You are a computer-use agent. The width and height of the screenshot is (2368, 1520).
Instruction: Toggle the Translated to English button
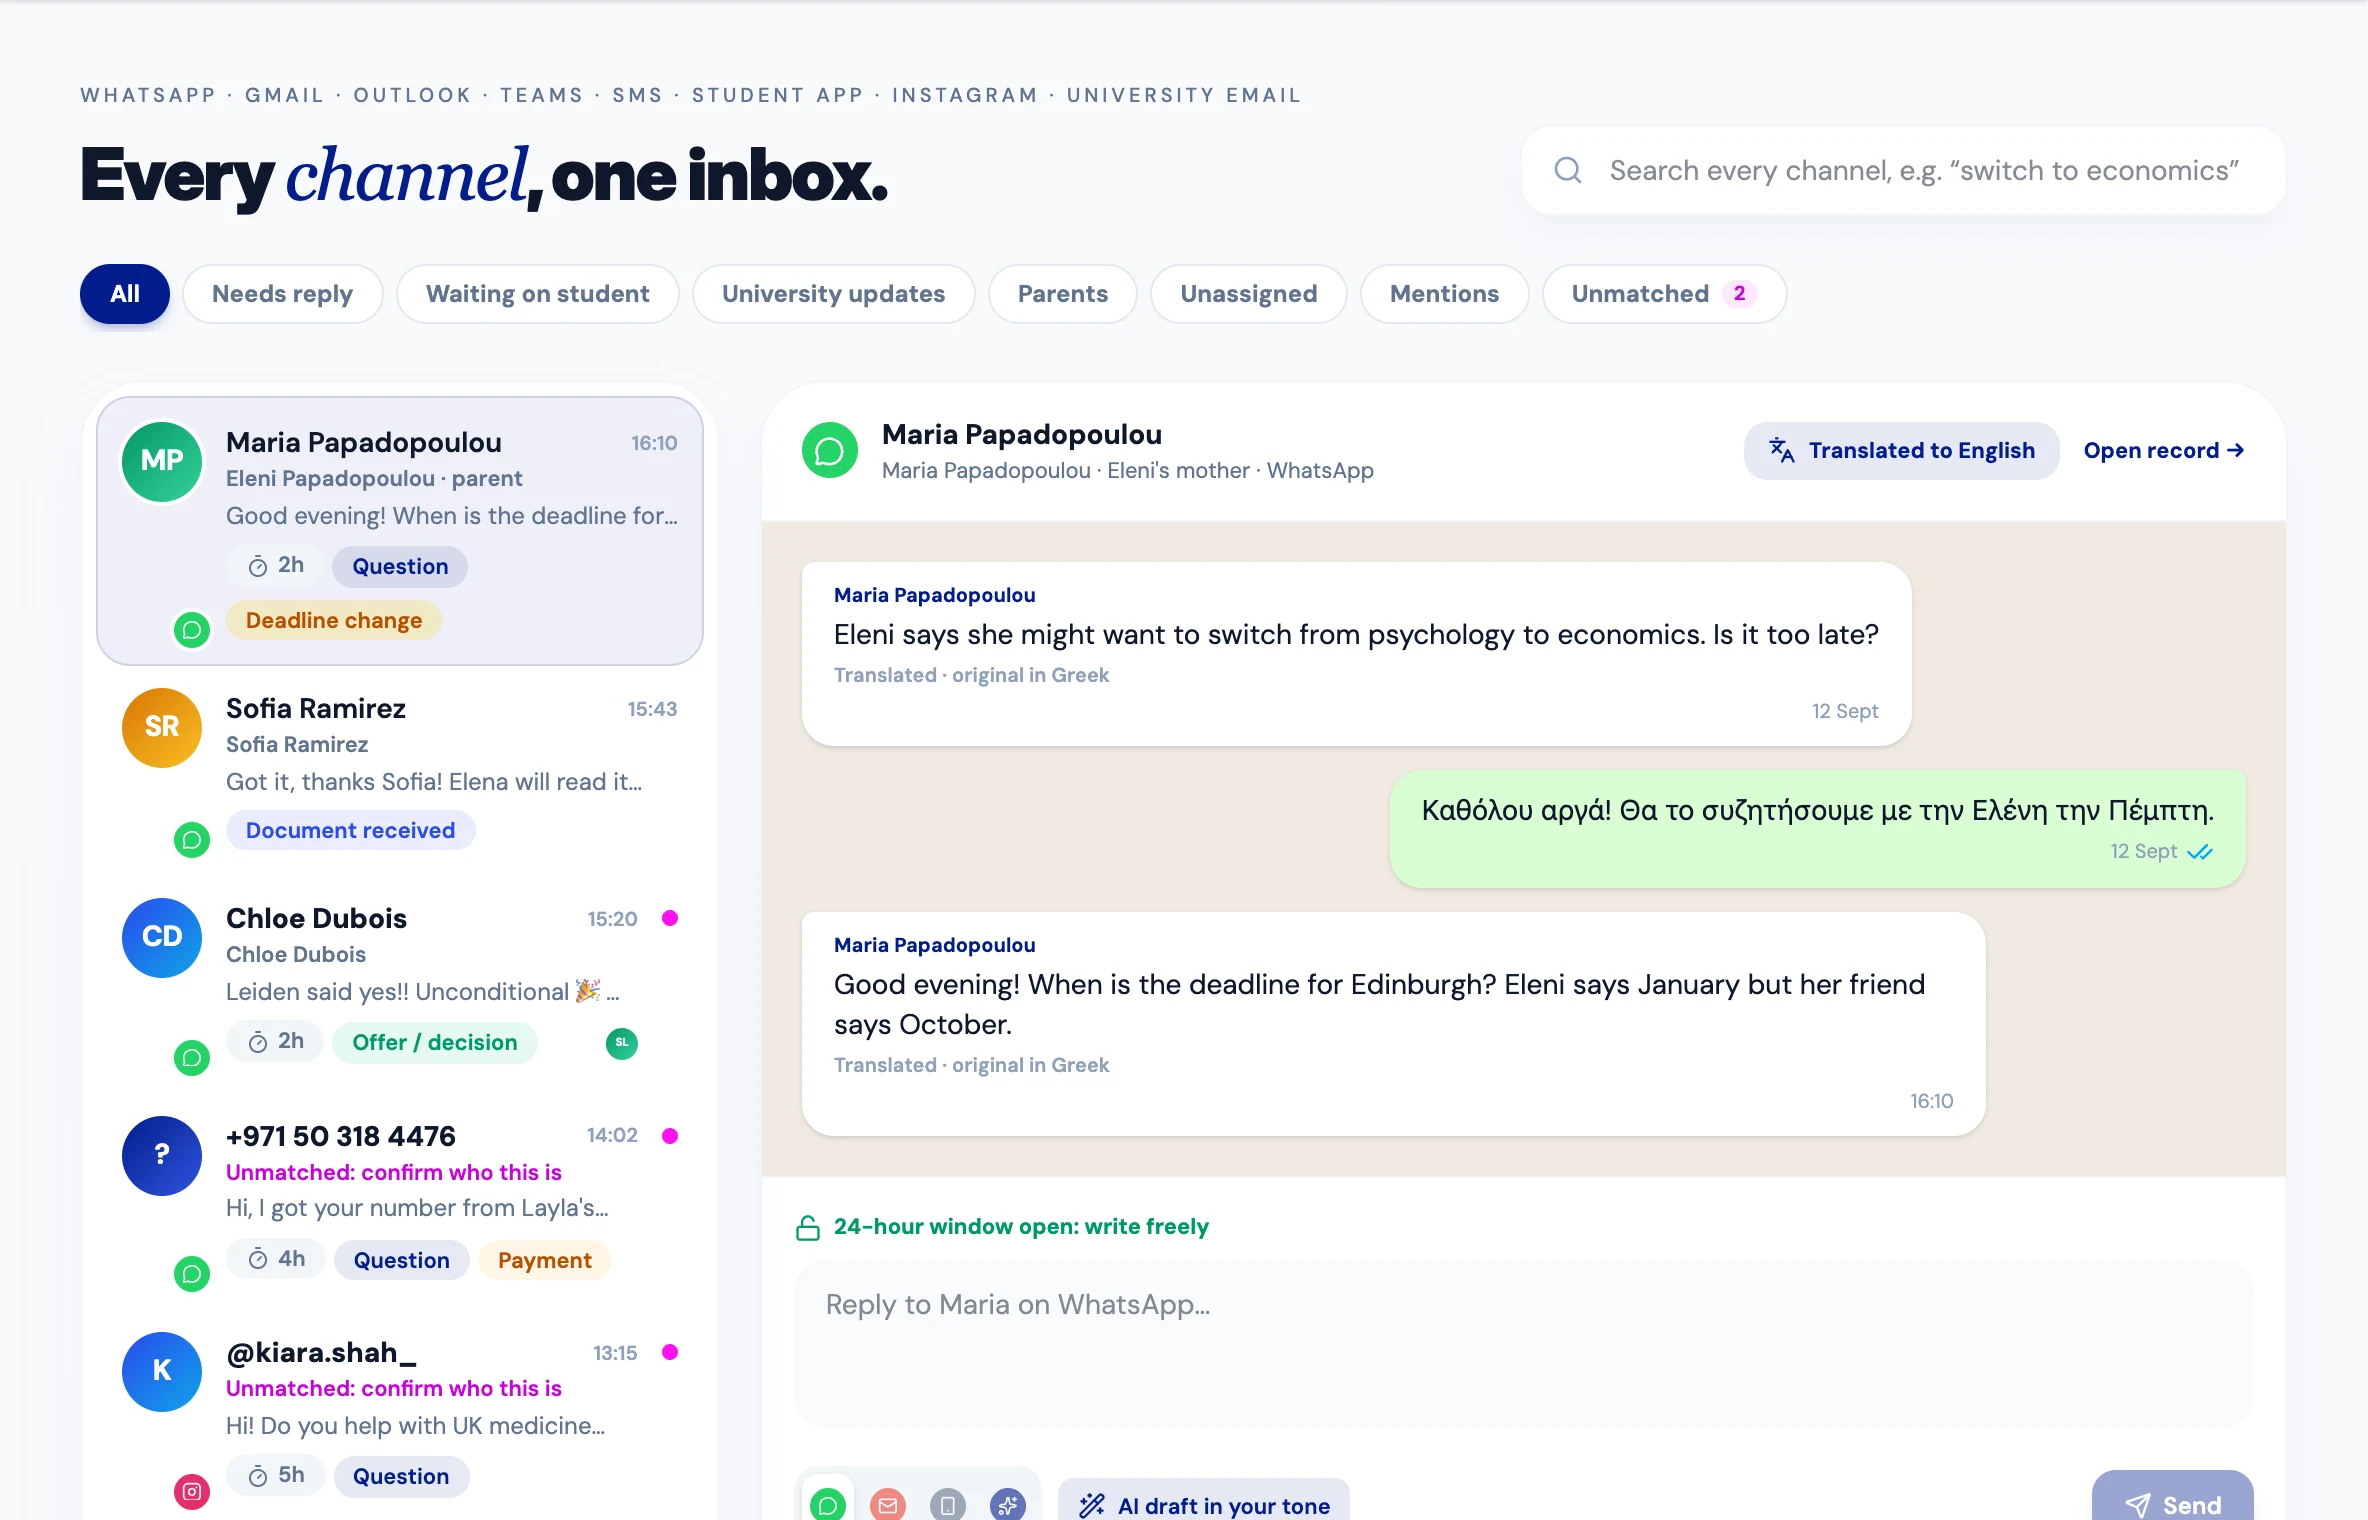[x=1902, y=451]
